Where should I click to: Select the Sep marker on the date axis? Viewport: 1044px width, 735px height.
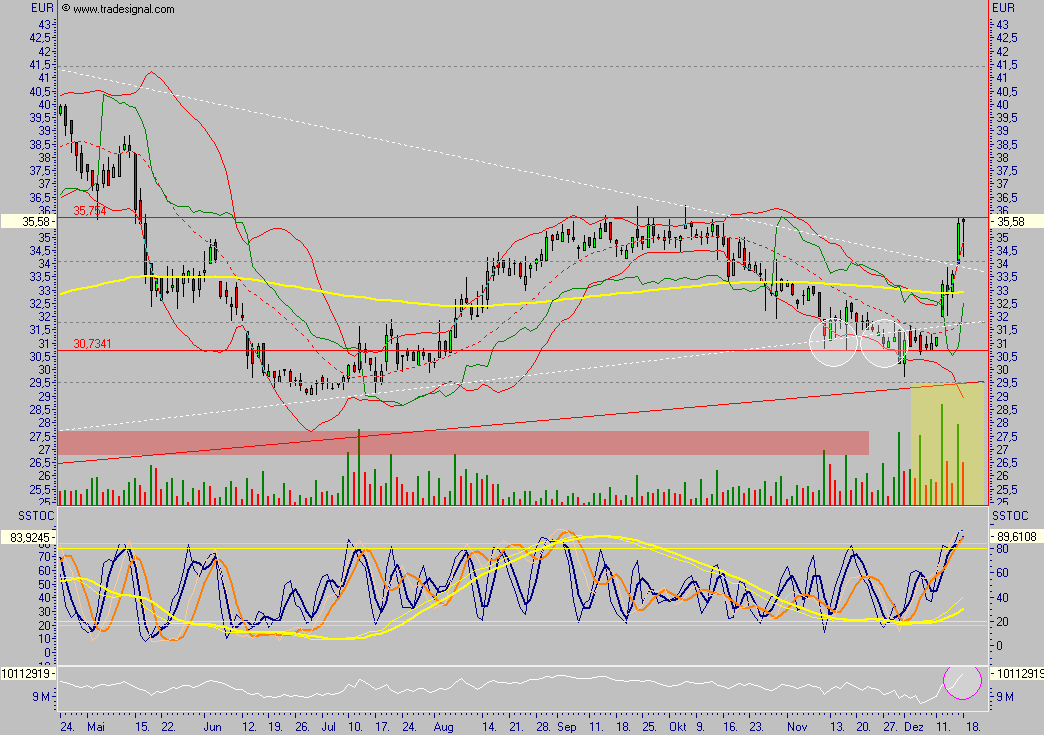pos(567,724)
